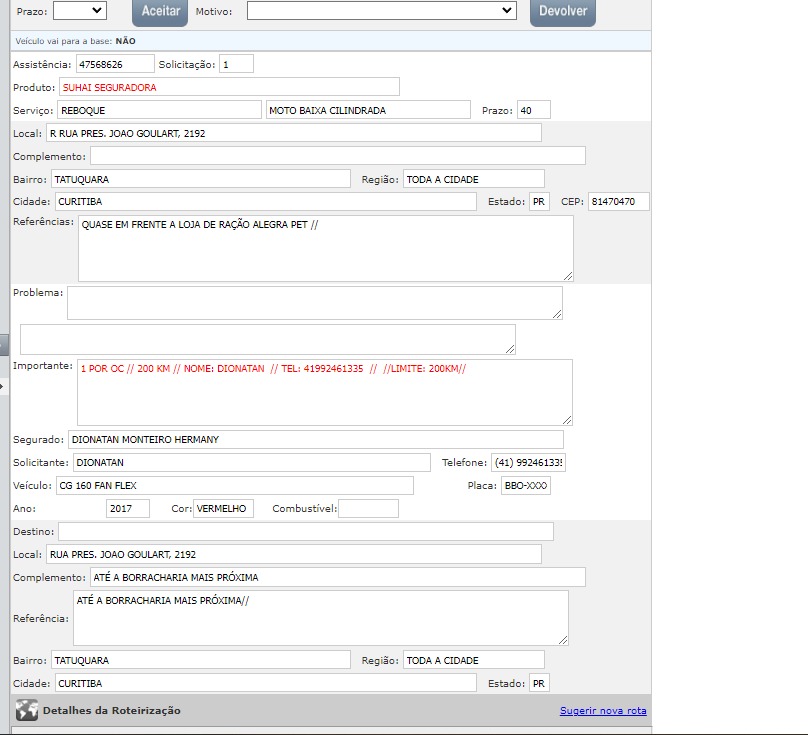Screen dimensions: 808x735
Task: Click the Detalhes da Roteirização heading
Action: click(112, 710)
